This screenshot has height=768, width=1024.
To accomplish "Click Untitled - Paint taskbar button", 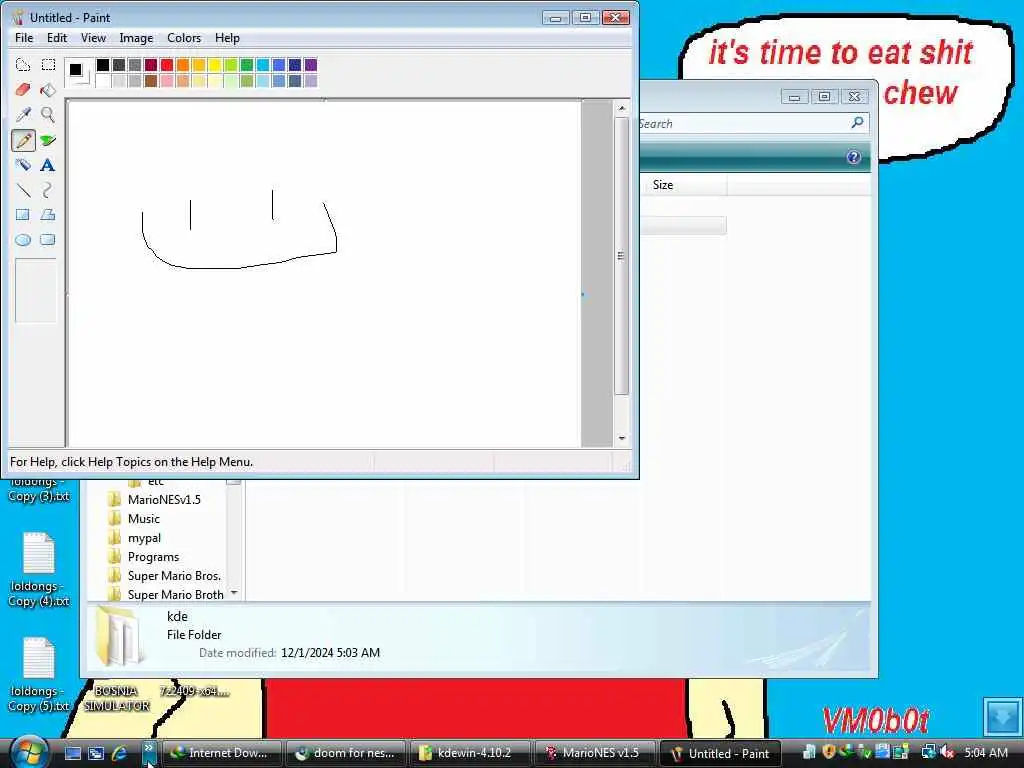I will pos(719,753).
